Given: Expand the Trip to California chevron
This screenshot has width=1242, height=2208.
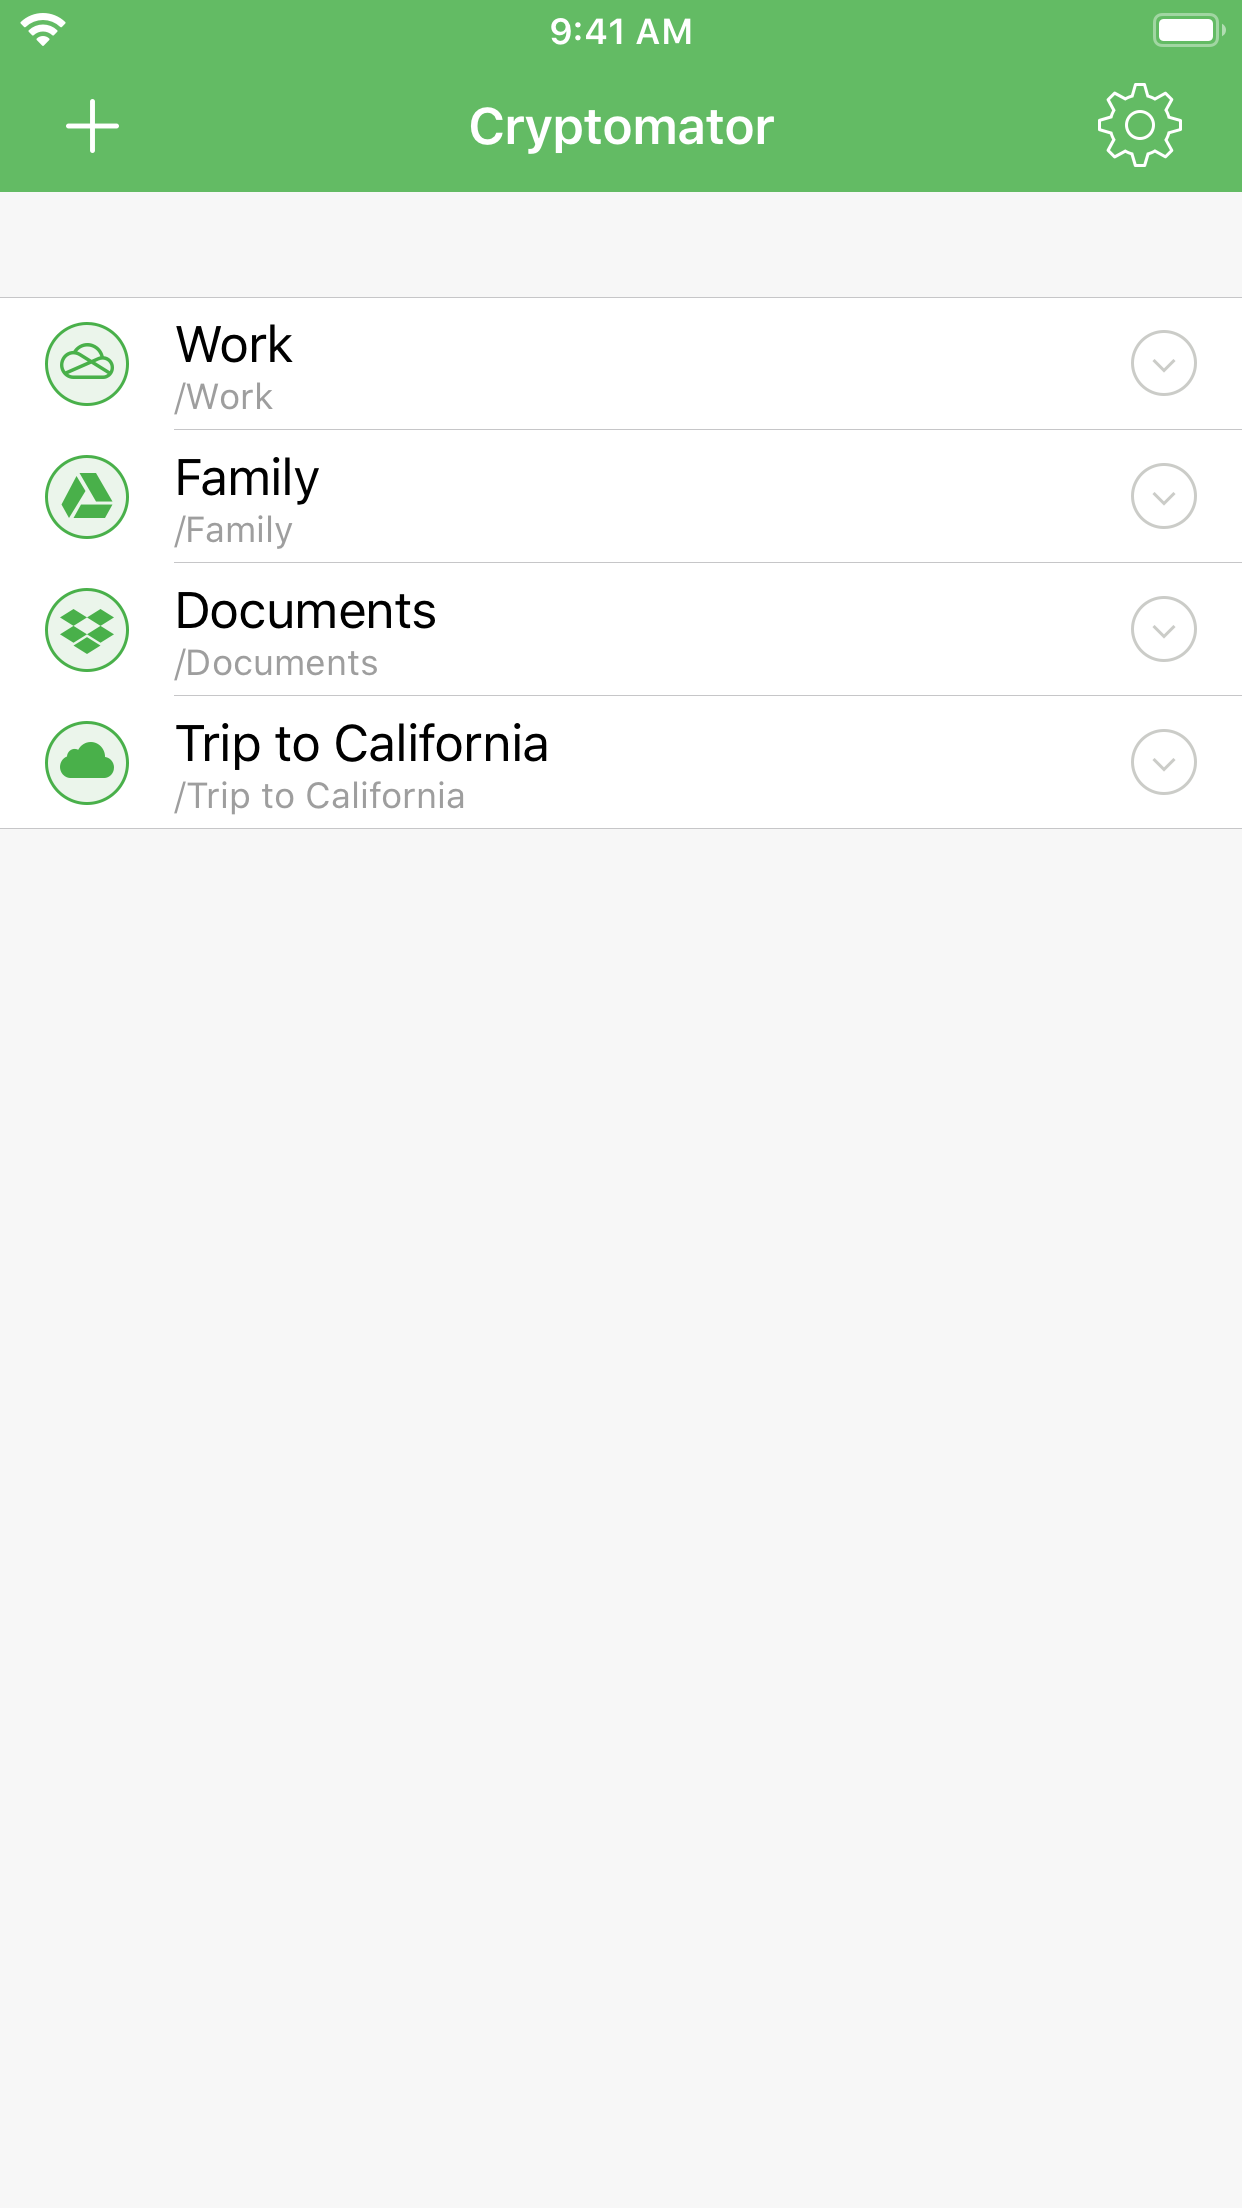Looking at the screenshot, I should click(1163, 763).
